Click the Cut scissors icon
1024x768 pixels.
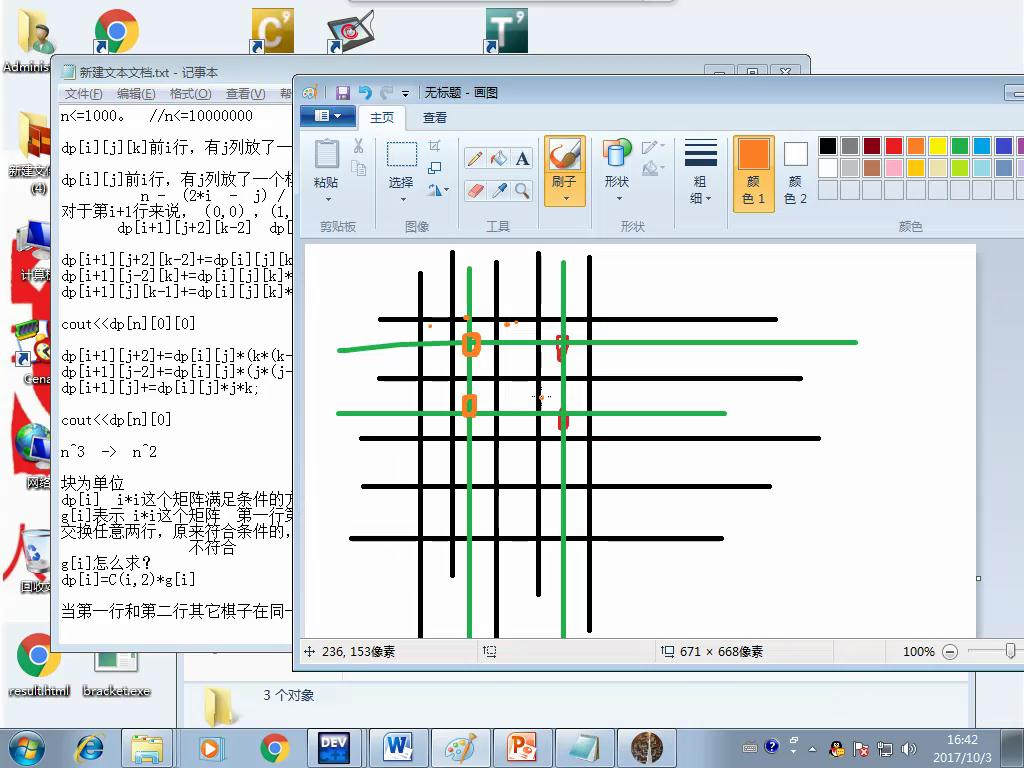click(x=359, y=146)
